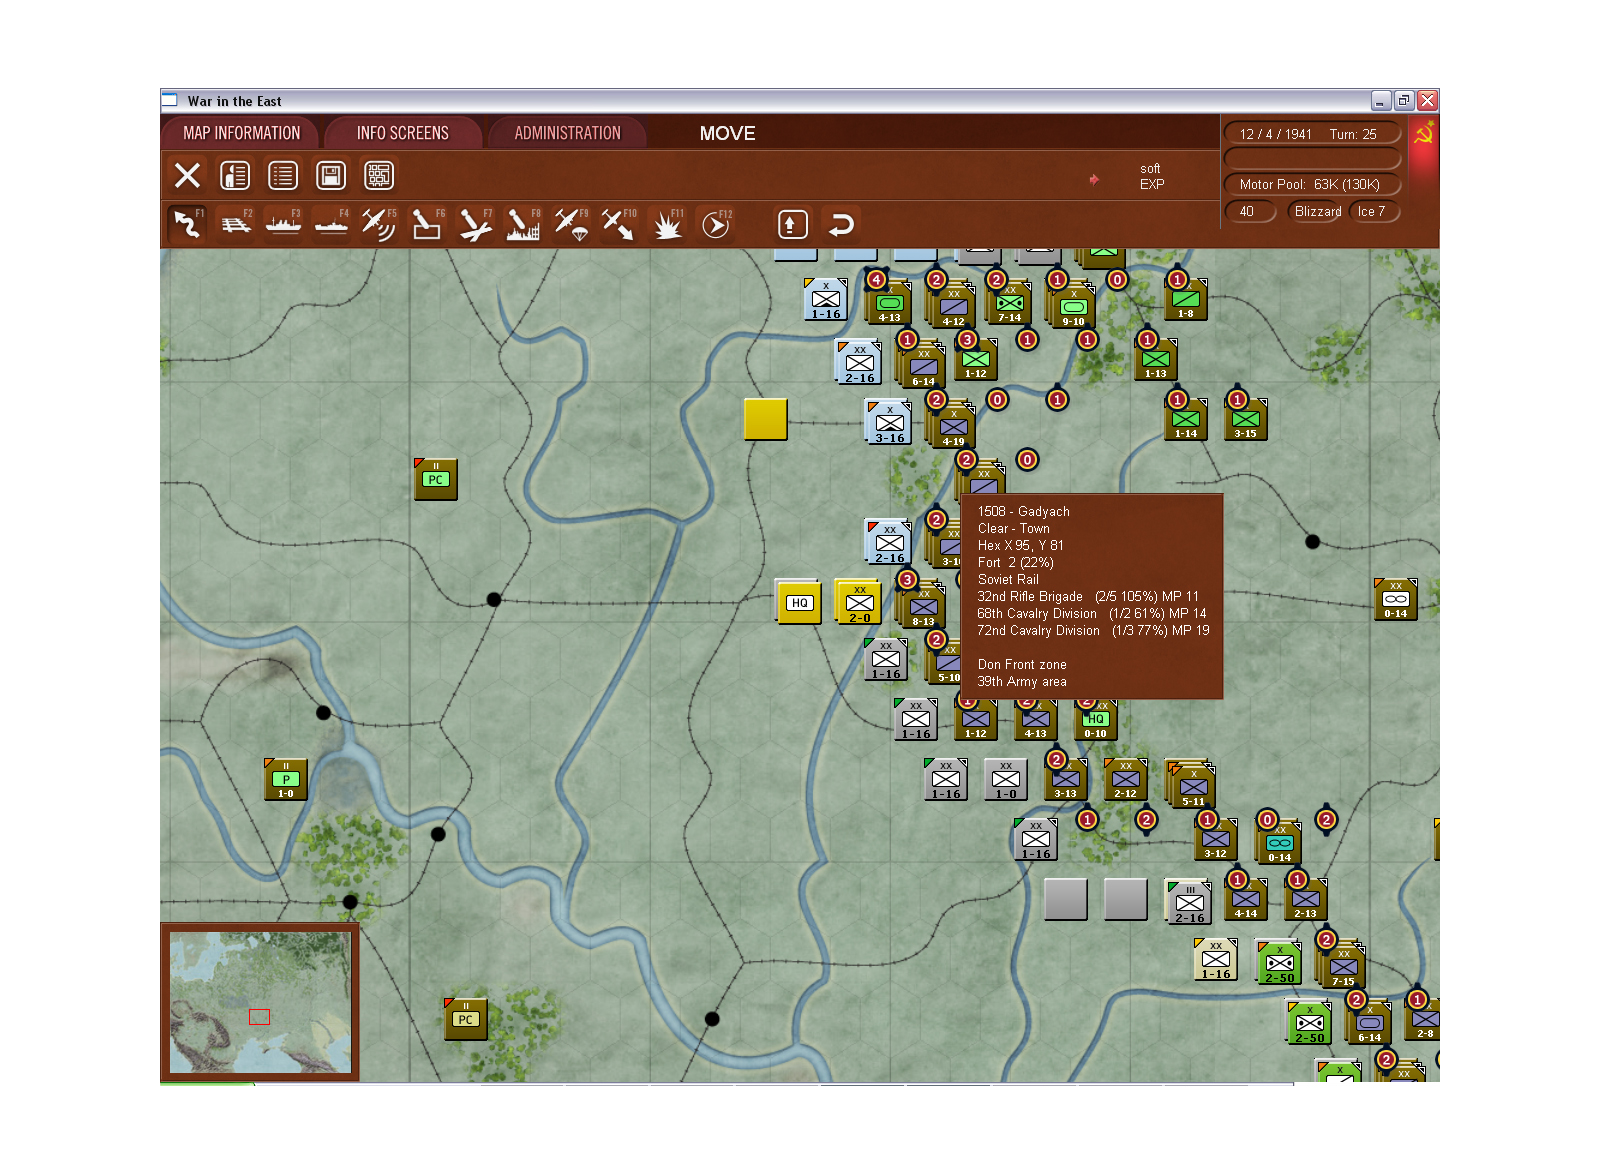The height and width of the screenshot is (1174, 1600).
Task: Select the F4 amphibious transport ship icon
Action: [331, 224]
